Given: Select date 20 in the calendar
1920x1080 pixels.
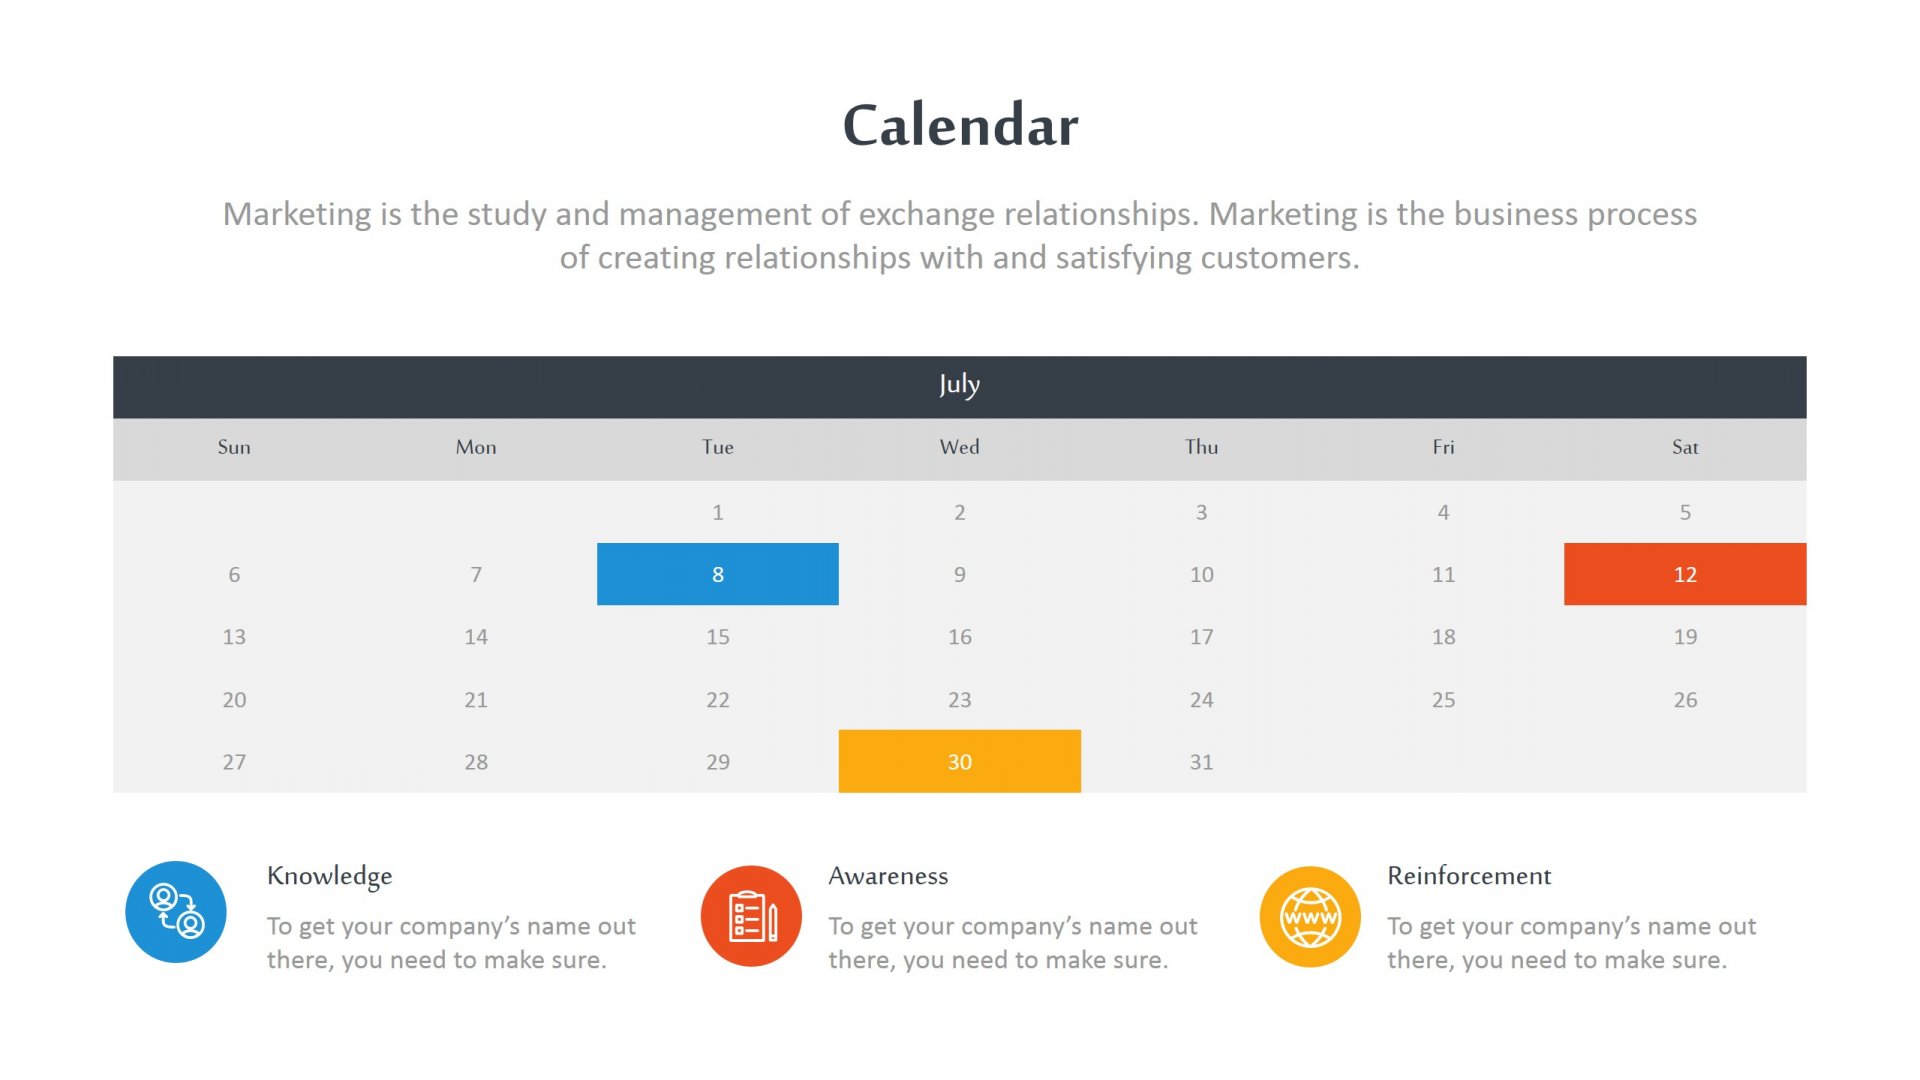Looking at the screenshot, I should tap(234, 700).
